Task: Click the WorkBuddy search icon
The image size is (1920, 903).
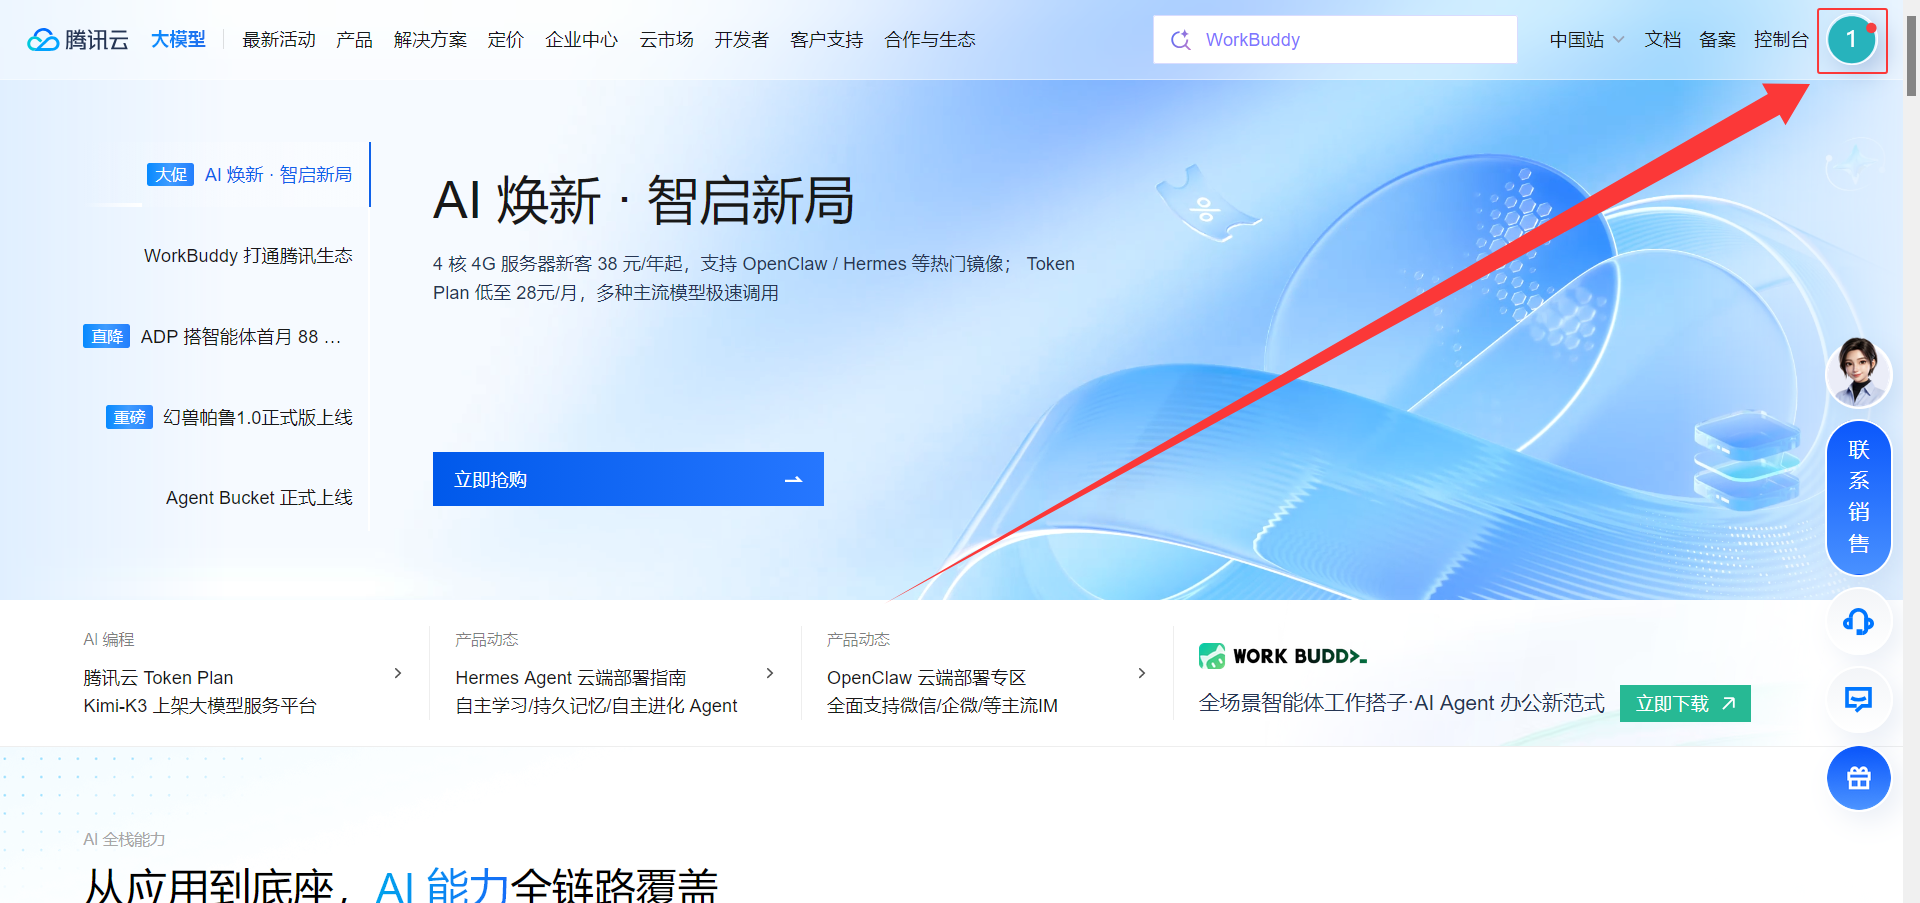Action: coord(1181,40)
